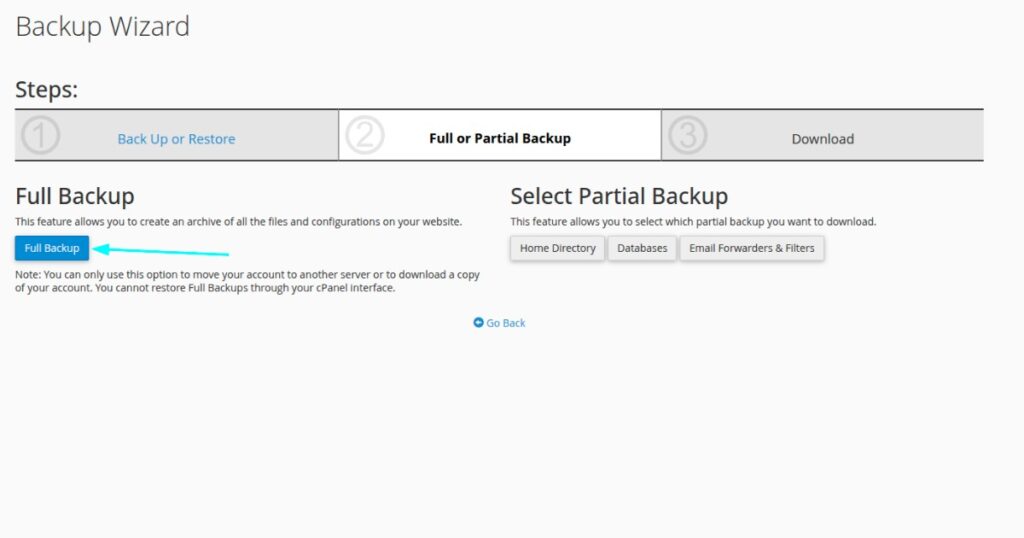Click the note about restoring Full Backups
The height and width of the screenshot is (538, 1024).
click(246, 281)
